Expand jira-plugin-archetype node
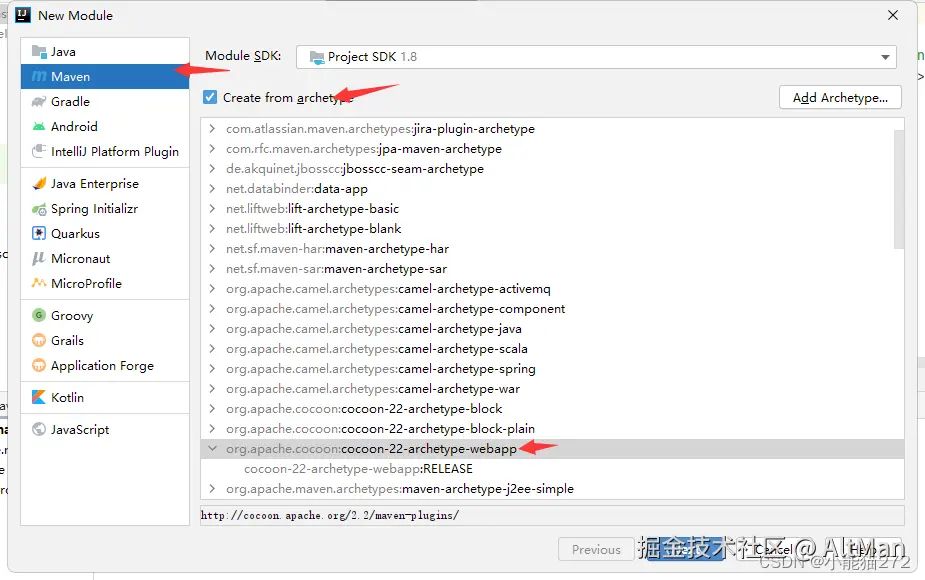Image resolution: width=925 pixels, height=580 pixels. [x=212, y=129]
